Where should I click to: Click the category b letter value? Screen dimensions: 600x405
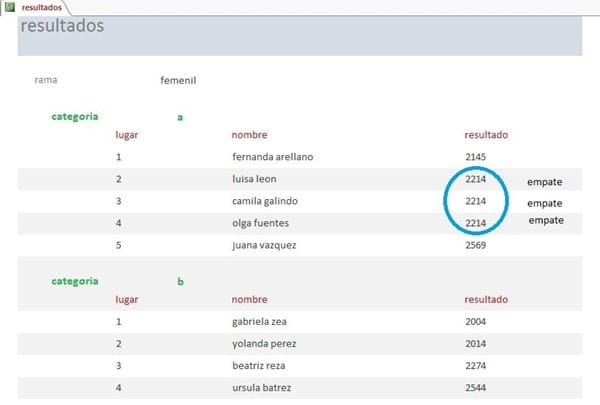pos(180,281)
